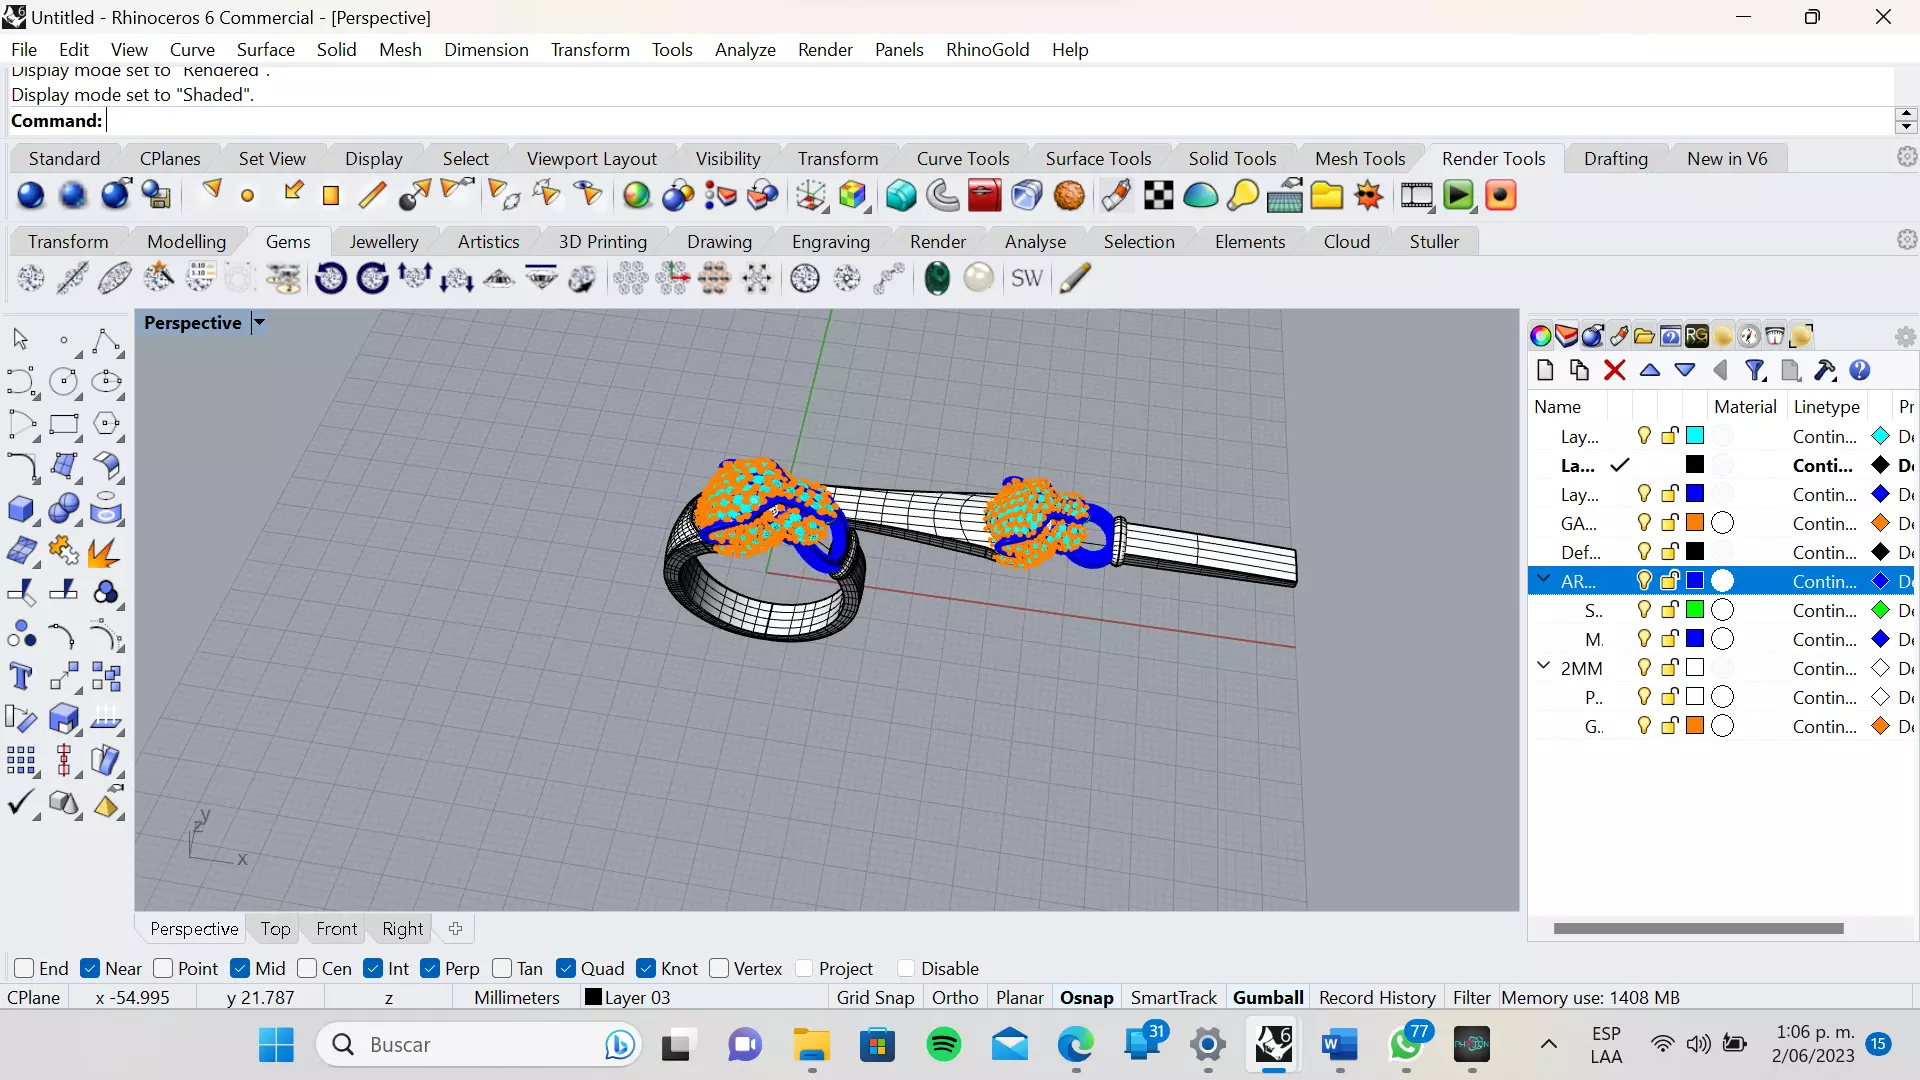Image resolution: width=1920 pixels, height=1080 pixels.
Task: Disable Near object snap
Action: click(x=90, y=968)
